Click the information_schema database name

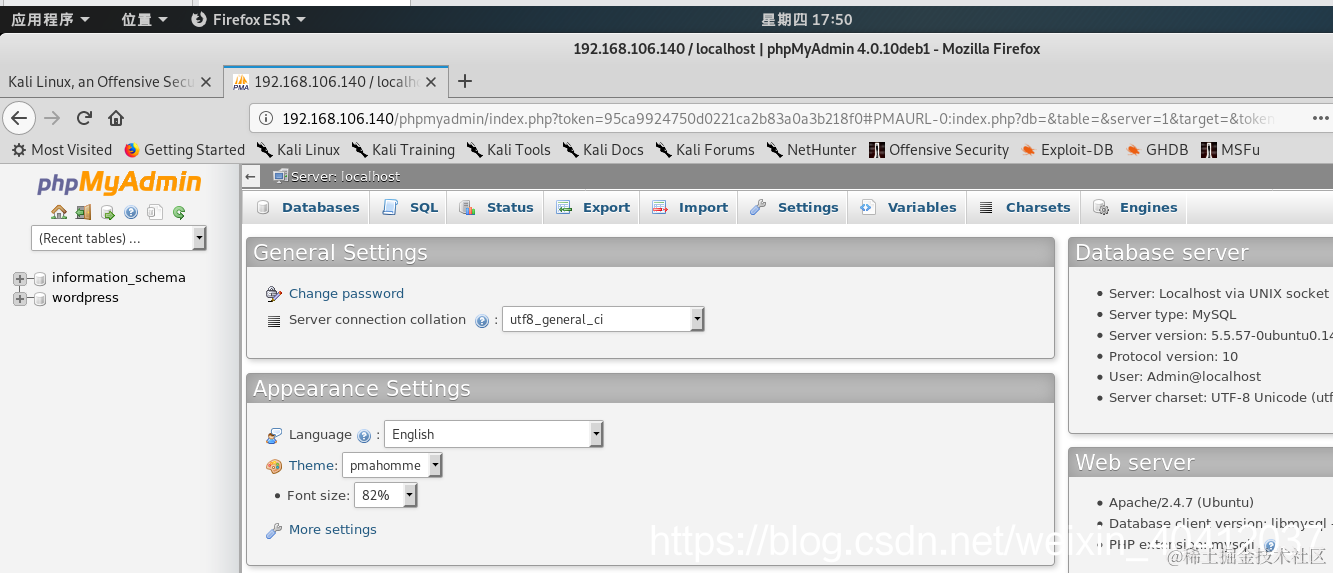click(119, 278)
